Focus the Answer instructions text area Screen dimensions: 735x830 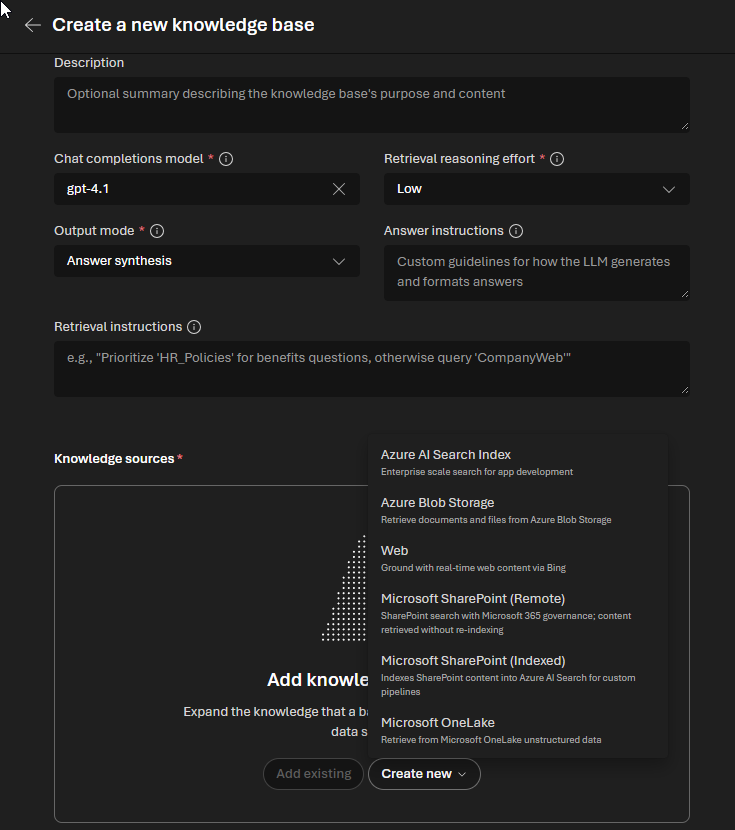(x=537, y=273)
